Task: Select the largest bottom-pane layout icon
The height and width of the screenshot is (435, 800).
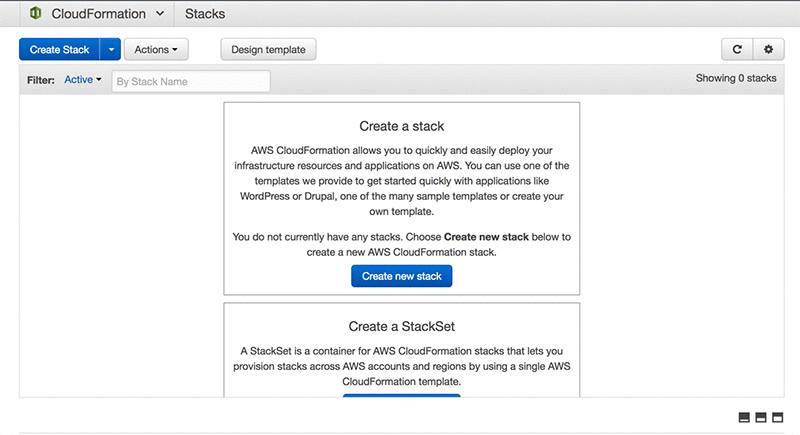Action: [777, 417]
